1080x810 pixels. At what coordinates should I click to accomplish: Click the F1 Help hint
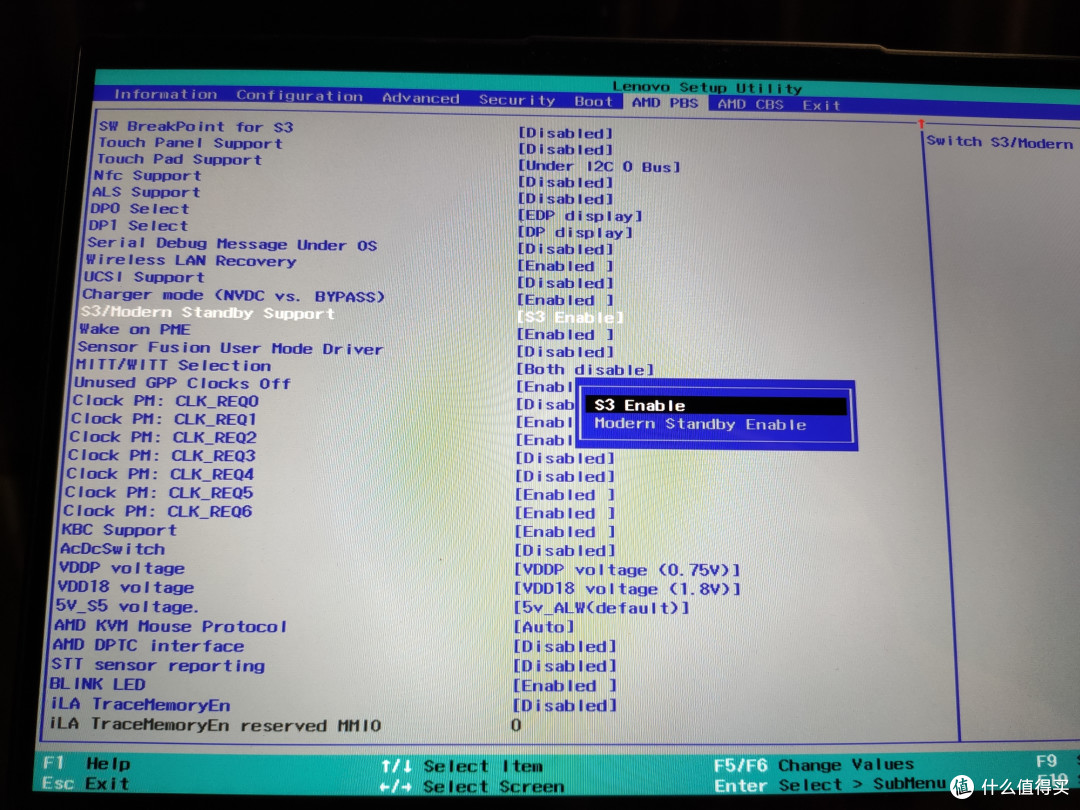[87, 763]
